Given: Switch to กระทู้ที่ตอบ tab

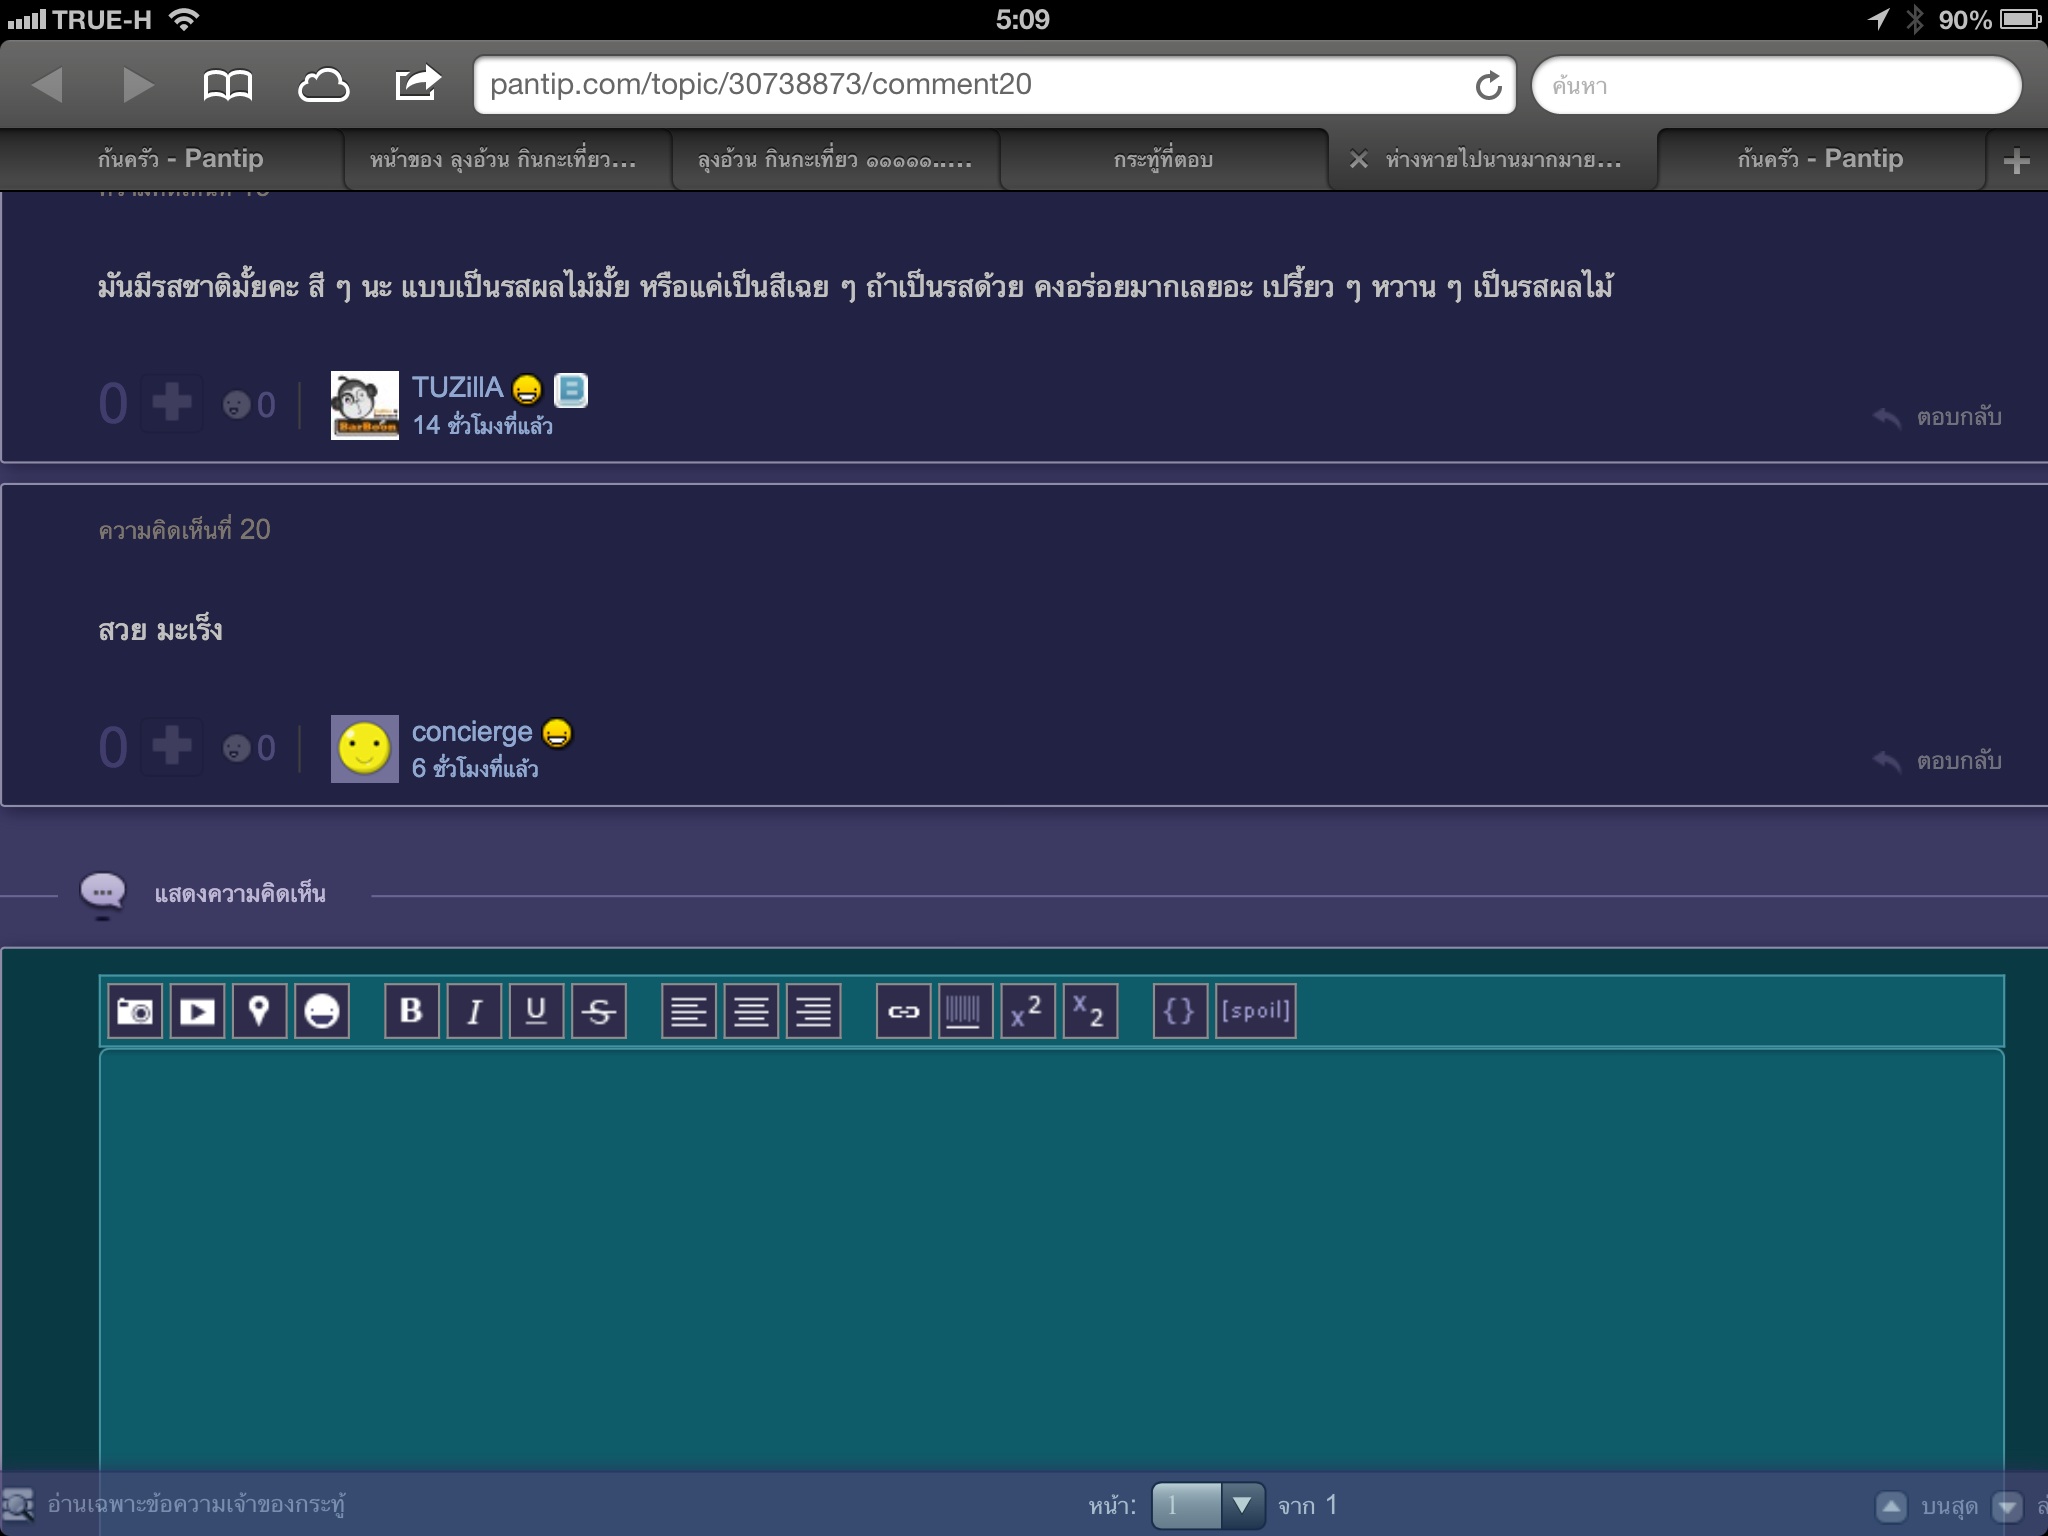Looking at the screenshot, I should (1163, 159).
